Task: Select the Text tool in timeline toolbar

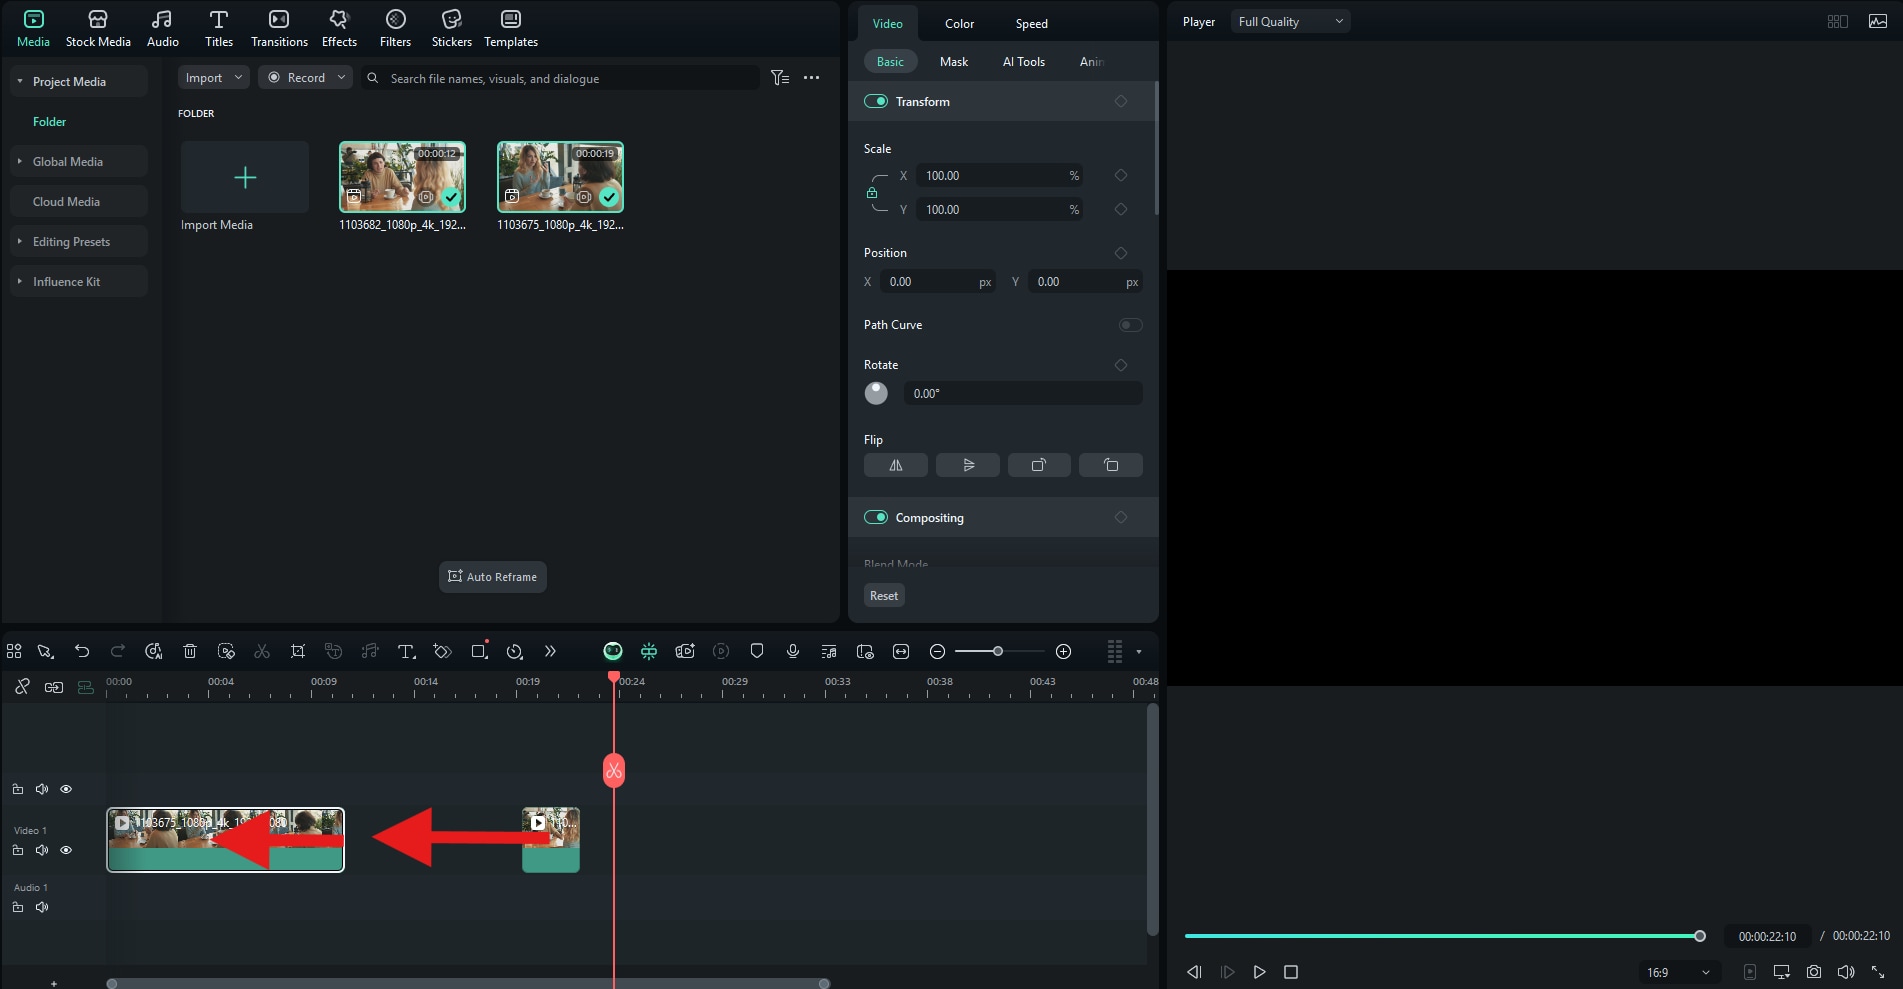Action: coord(406,651)
